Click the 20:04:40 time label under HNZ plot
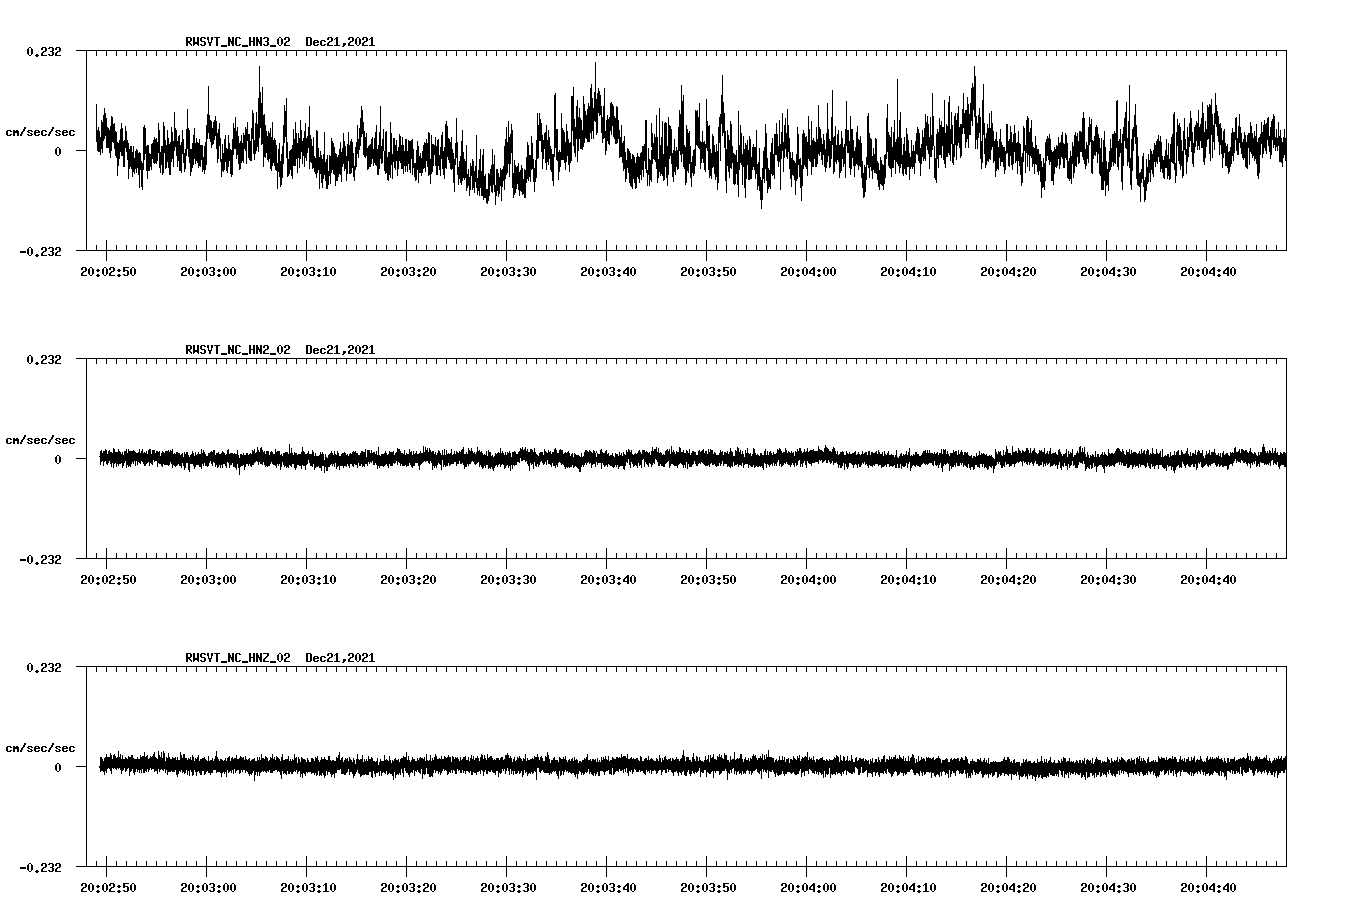Screen dimensions: 1358x924 tap(1208, 887)
